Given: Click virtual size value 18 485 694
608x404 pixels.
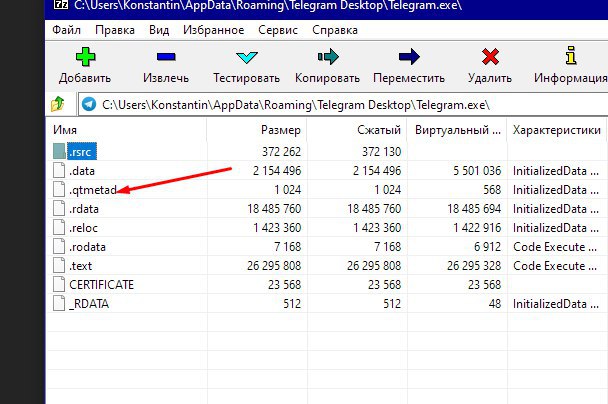Looking at the screenshot, I should pyautogui.click(x=474, y=209).
